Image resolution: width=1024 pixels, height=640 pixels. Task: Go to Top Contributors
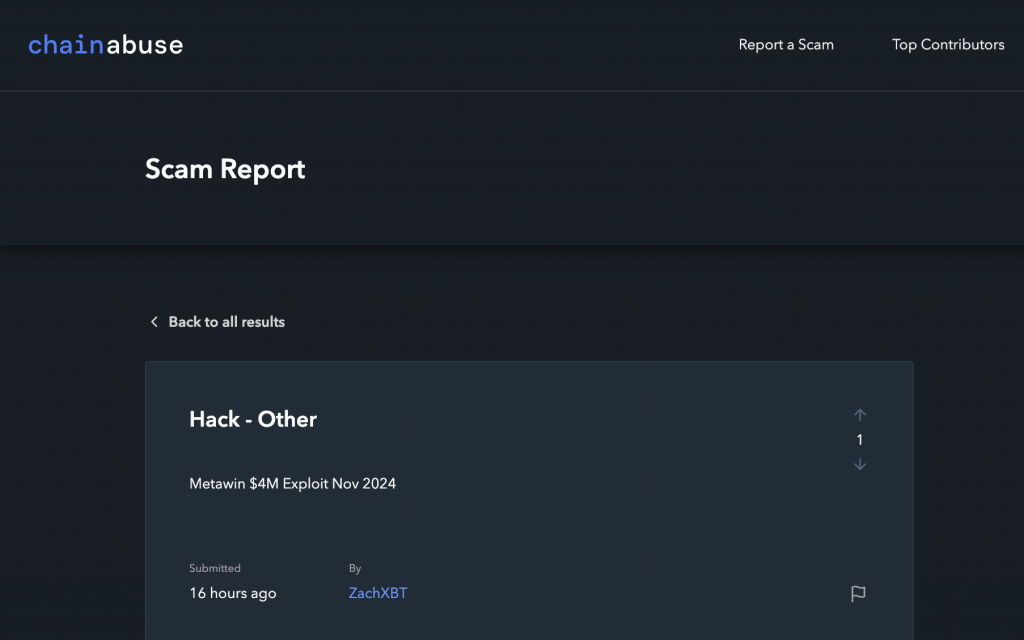coord(948,45)
